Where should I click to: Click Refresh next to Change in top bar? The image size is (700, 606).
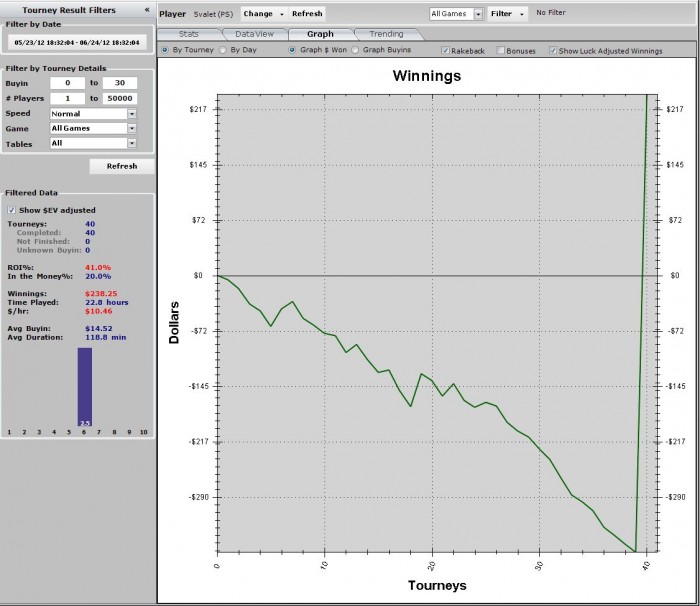click(307, 14)
